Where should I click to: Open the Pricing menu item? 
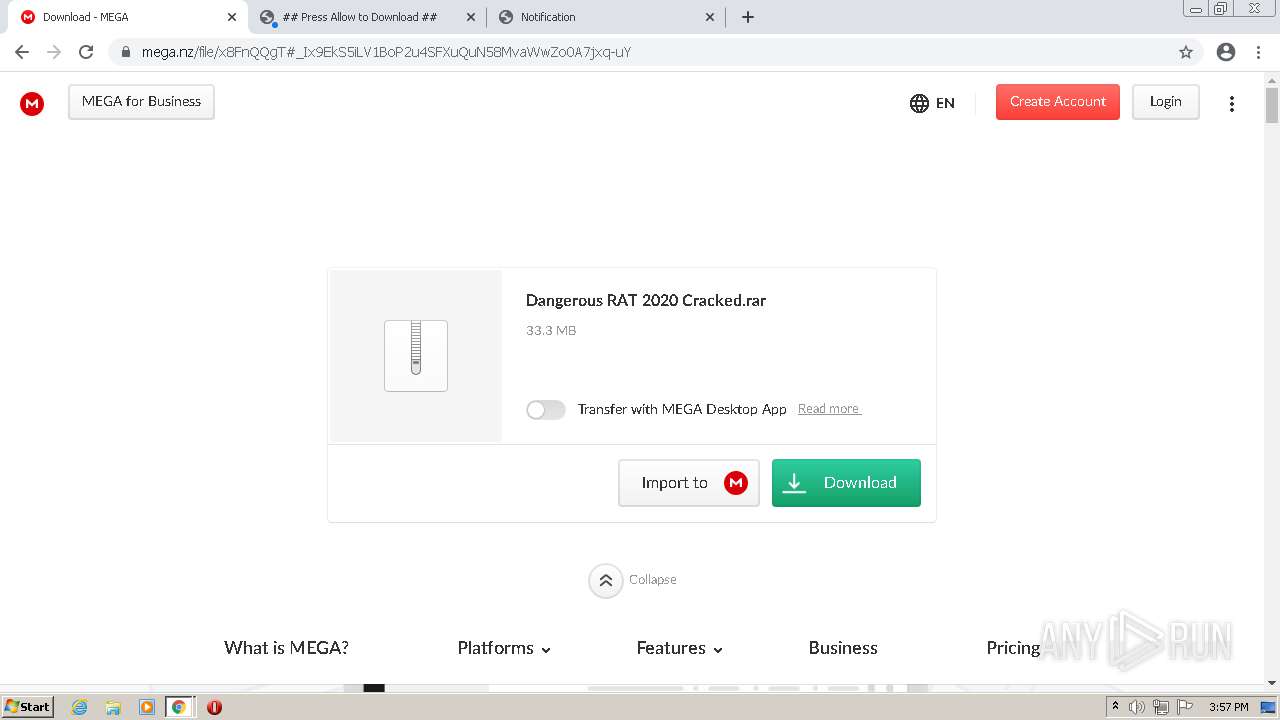(x=1013, y=648)
